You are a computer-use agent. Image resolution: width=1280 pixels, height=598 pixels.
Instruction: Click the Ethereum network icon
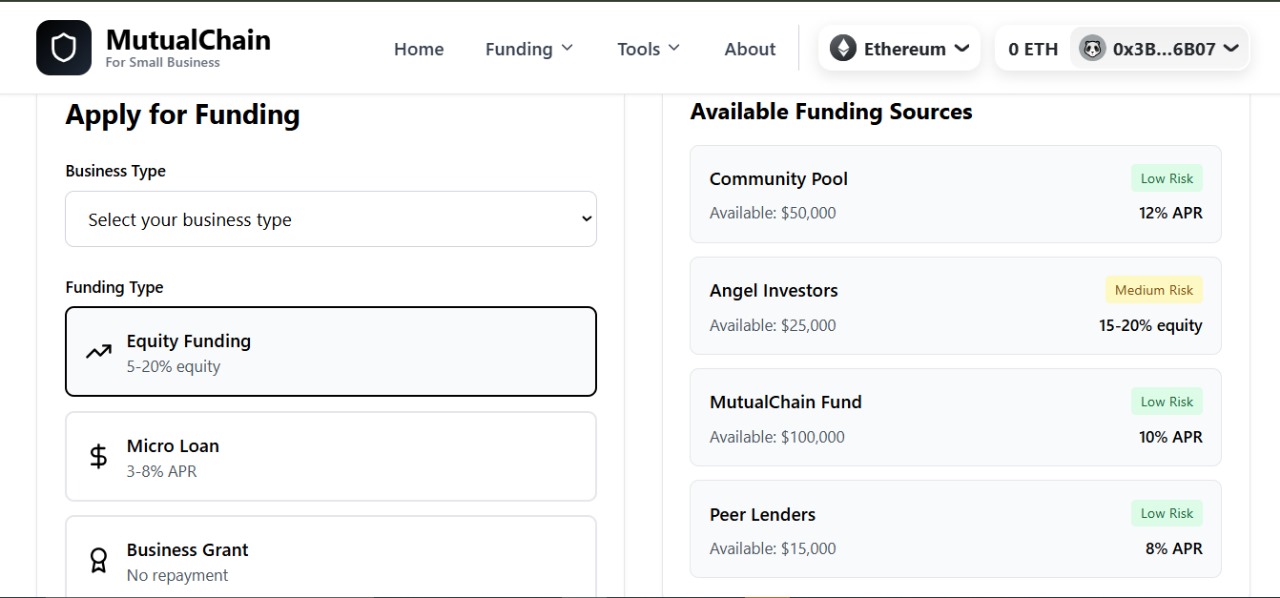[x=843, y=48]
